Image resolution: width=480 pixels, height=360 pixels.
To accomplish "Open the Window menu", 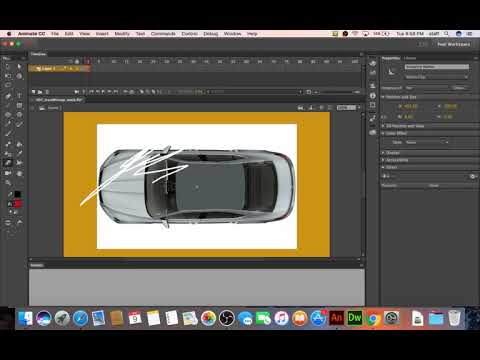I will click(232, 34).
